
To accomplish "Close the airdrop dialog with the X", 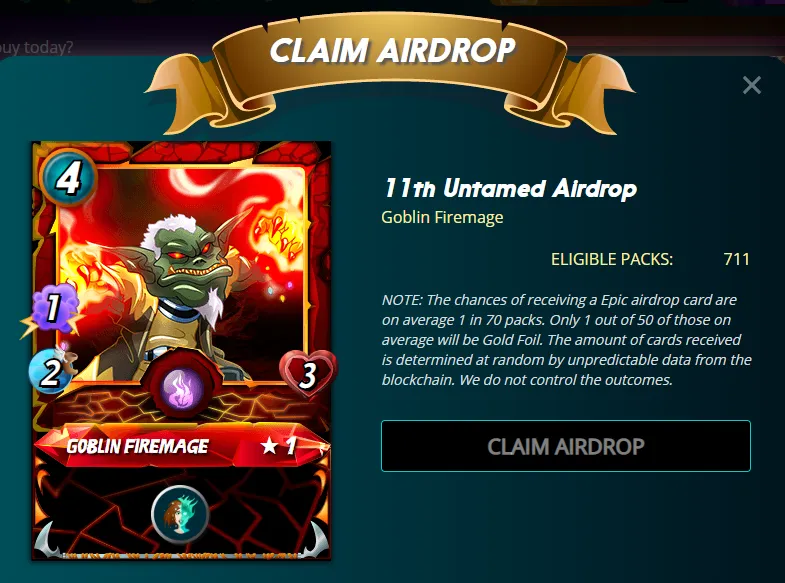I will 751,85.
